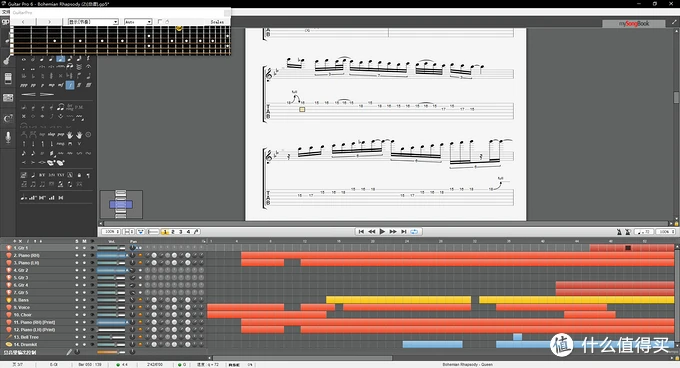This screenshot has height=368, width=680.
Task: Select the highlighted sixteenth-note duration
Action: pyautogui.click(x=61, y=59)
